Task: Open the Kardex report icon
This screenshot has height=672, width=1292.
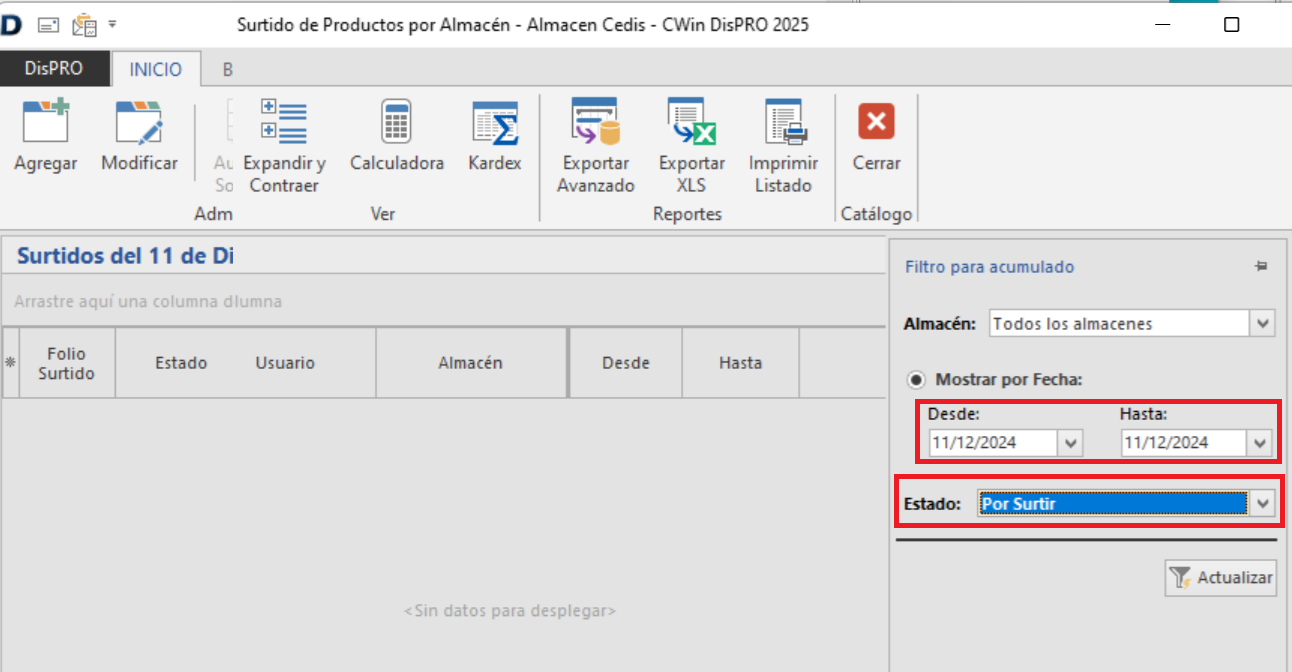Action: point(495,123)
